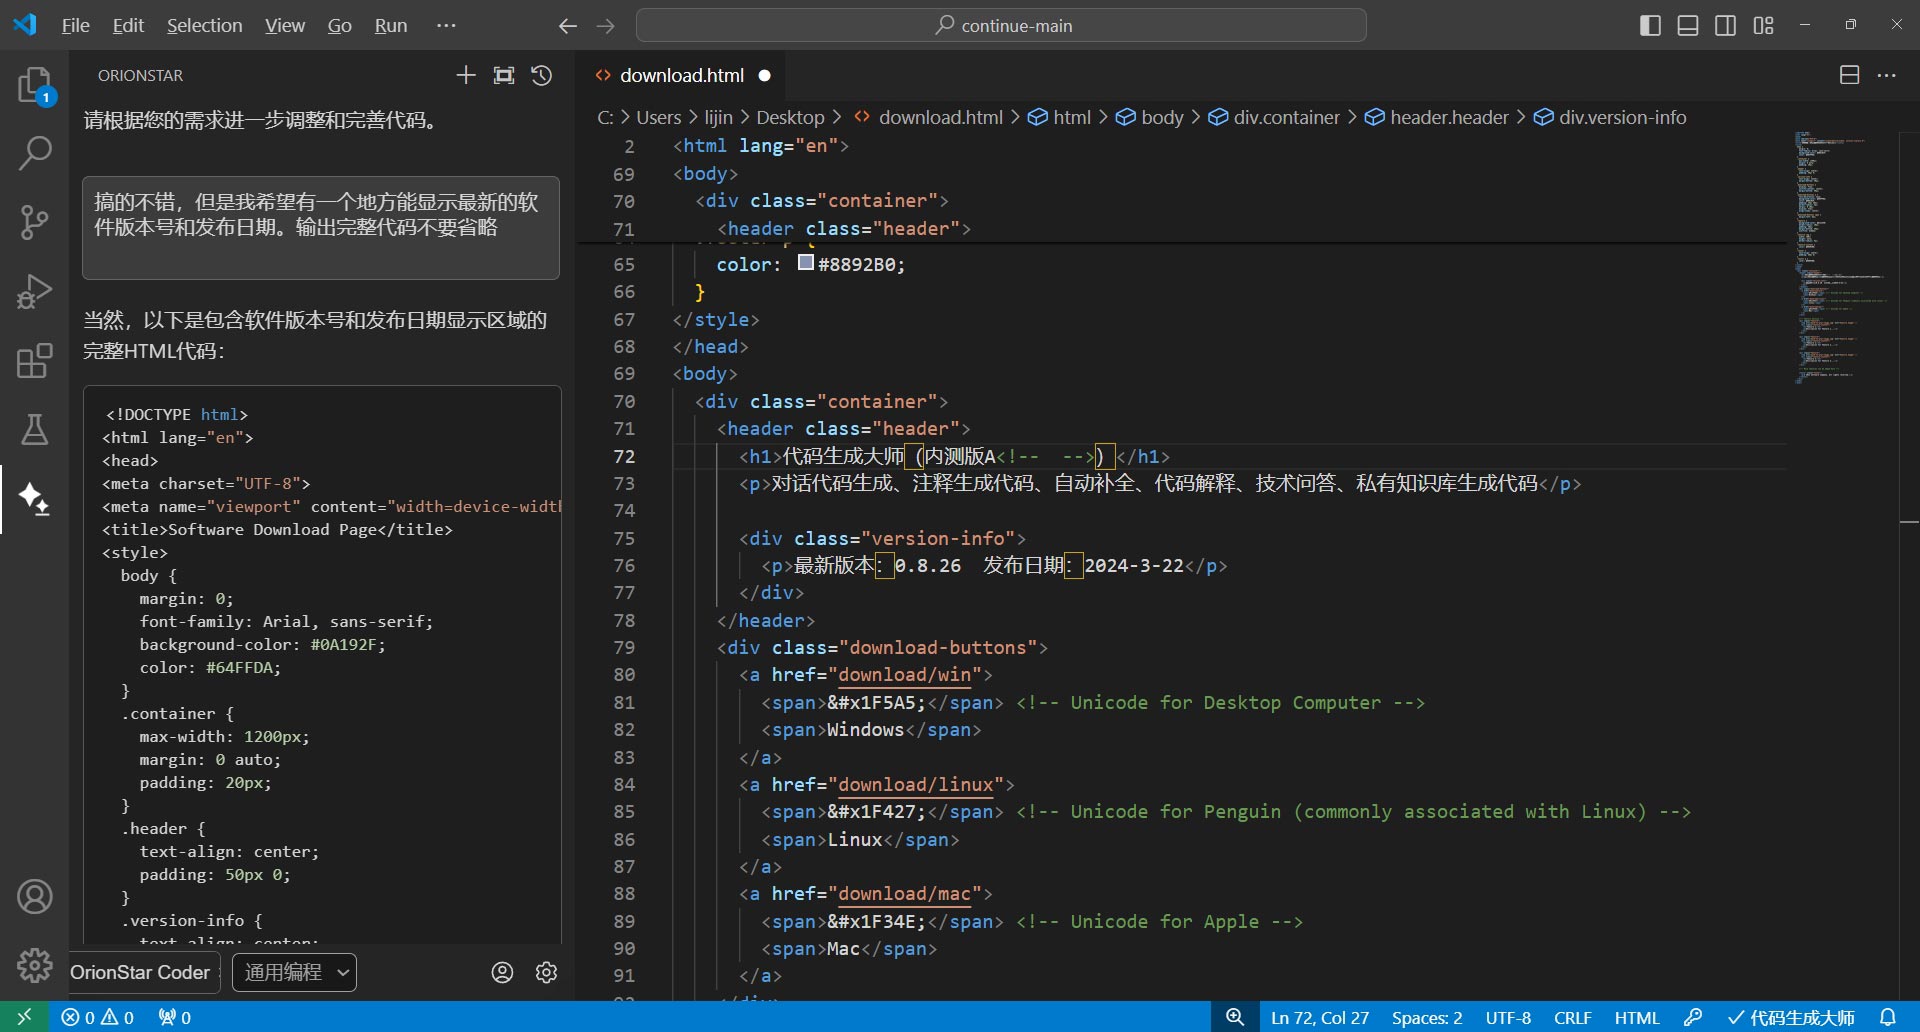The image size is (1920, 1032).
Task: Toggle the primary side bar layout
Action: coord(1650,26)
